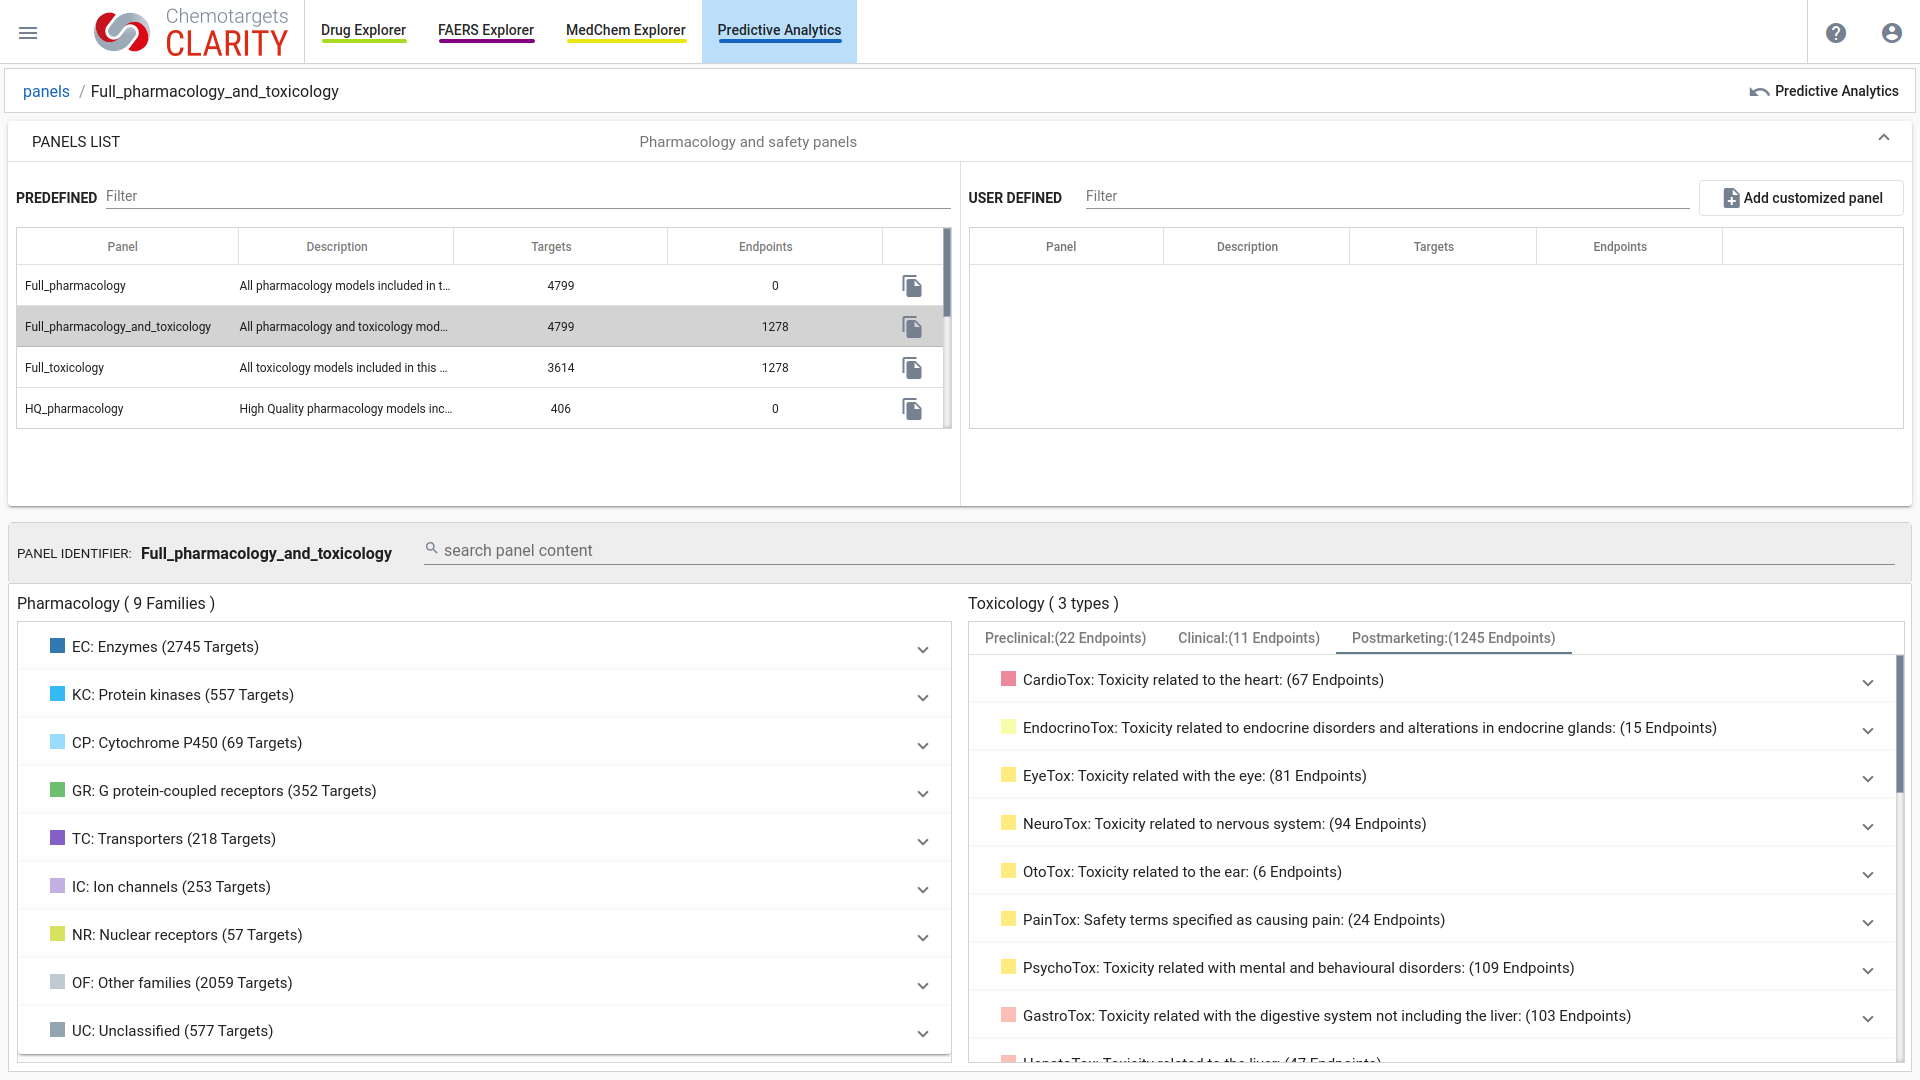Expand PainTox endpoints
This screenshot has width=1920, height=1080.
[1868, 923]
